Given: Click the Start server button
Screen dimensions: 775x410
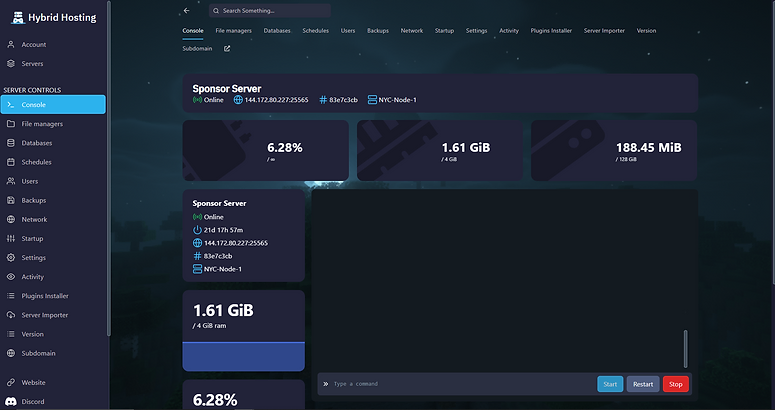Looking at the screenshot, I should pos(610,384).
